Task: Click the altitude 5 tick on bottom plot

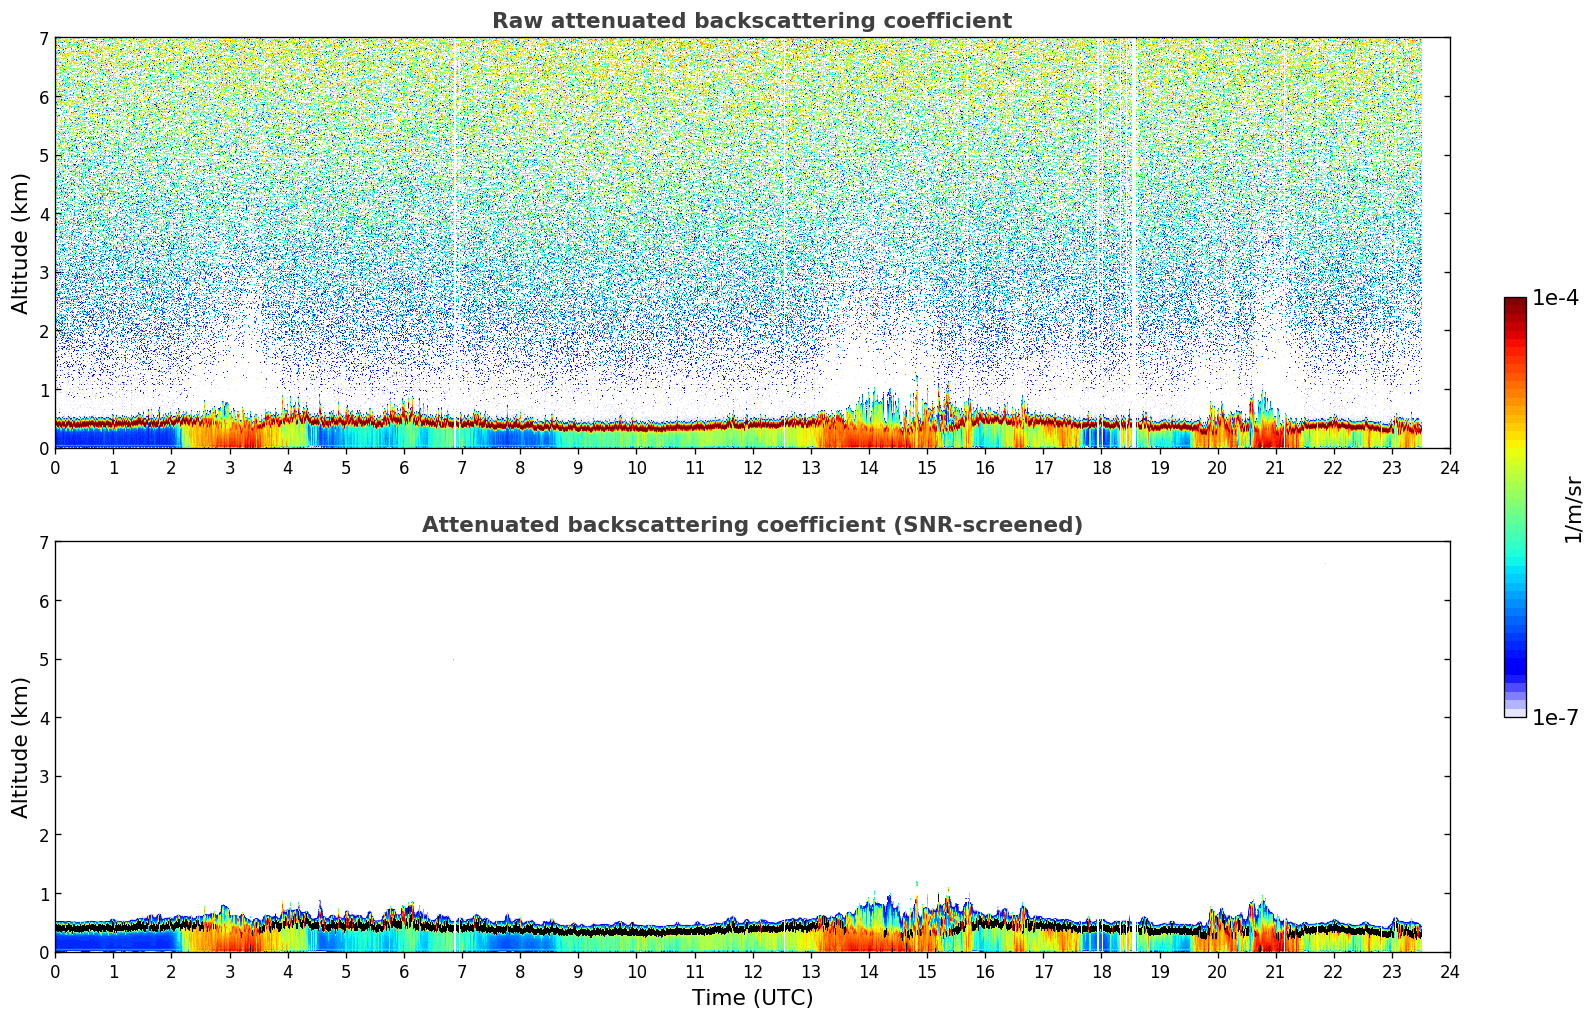Action: coord(43,660)
